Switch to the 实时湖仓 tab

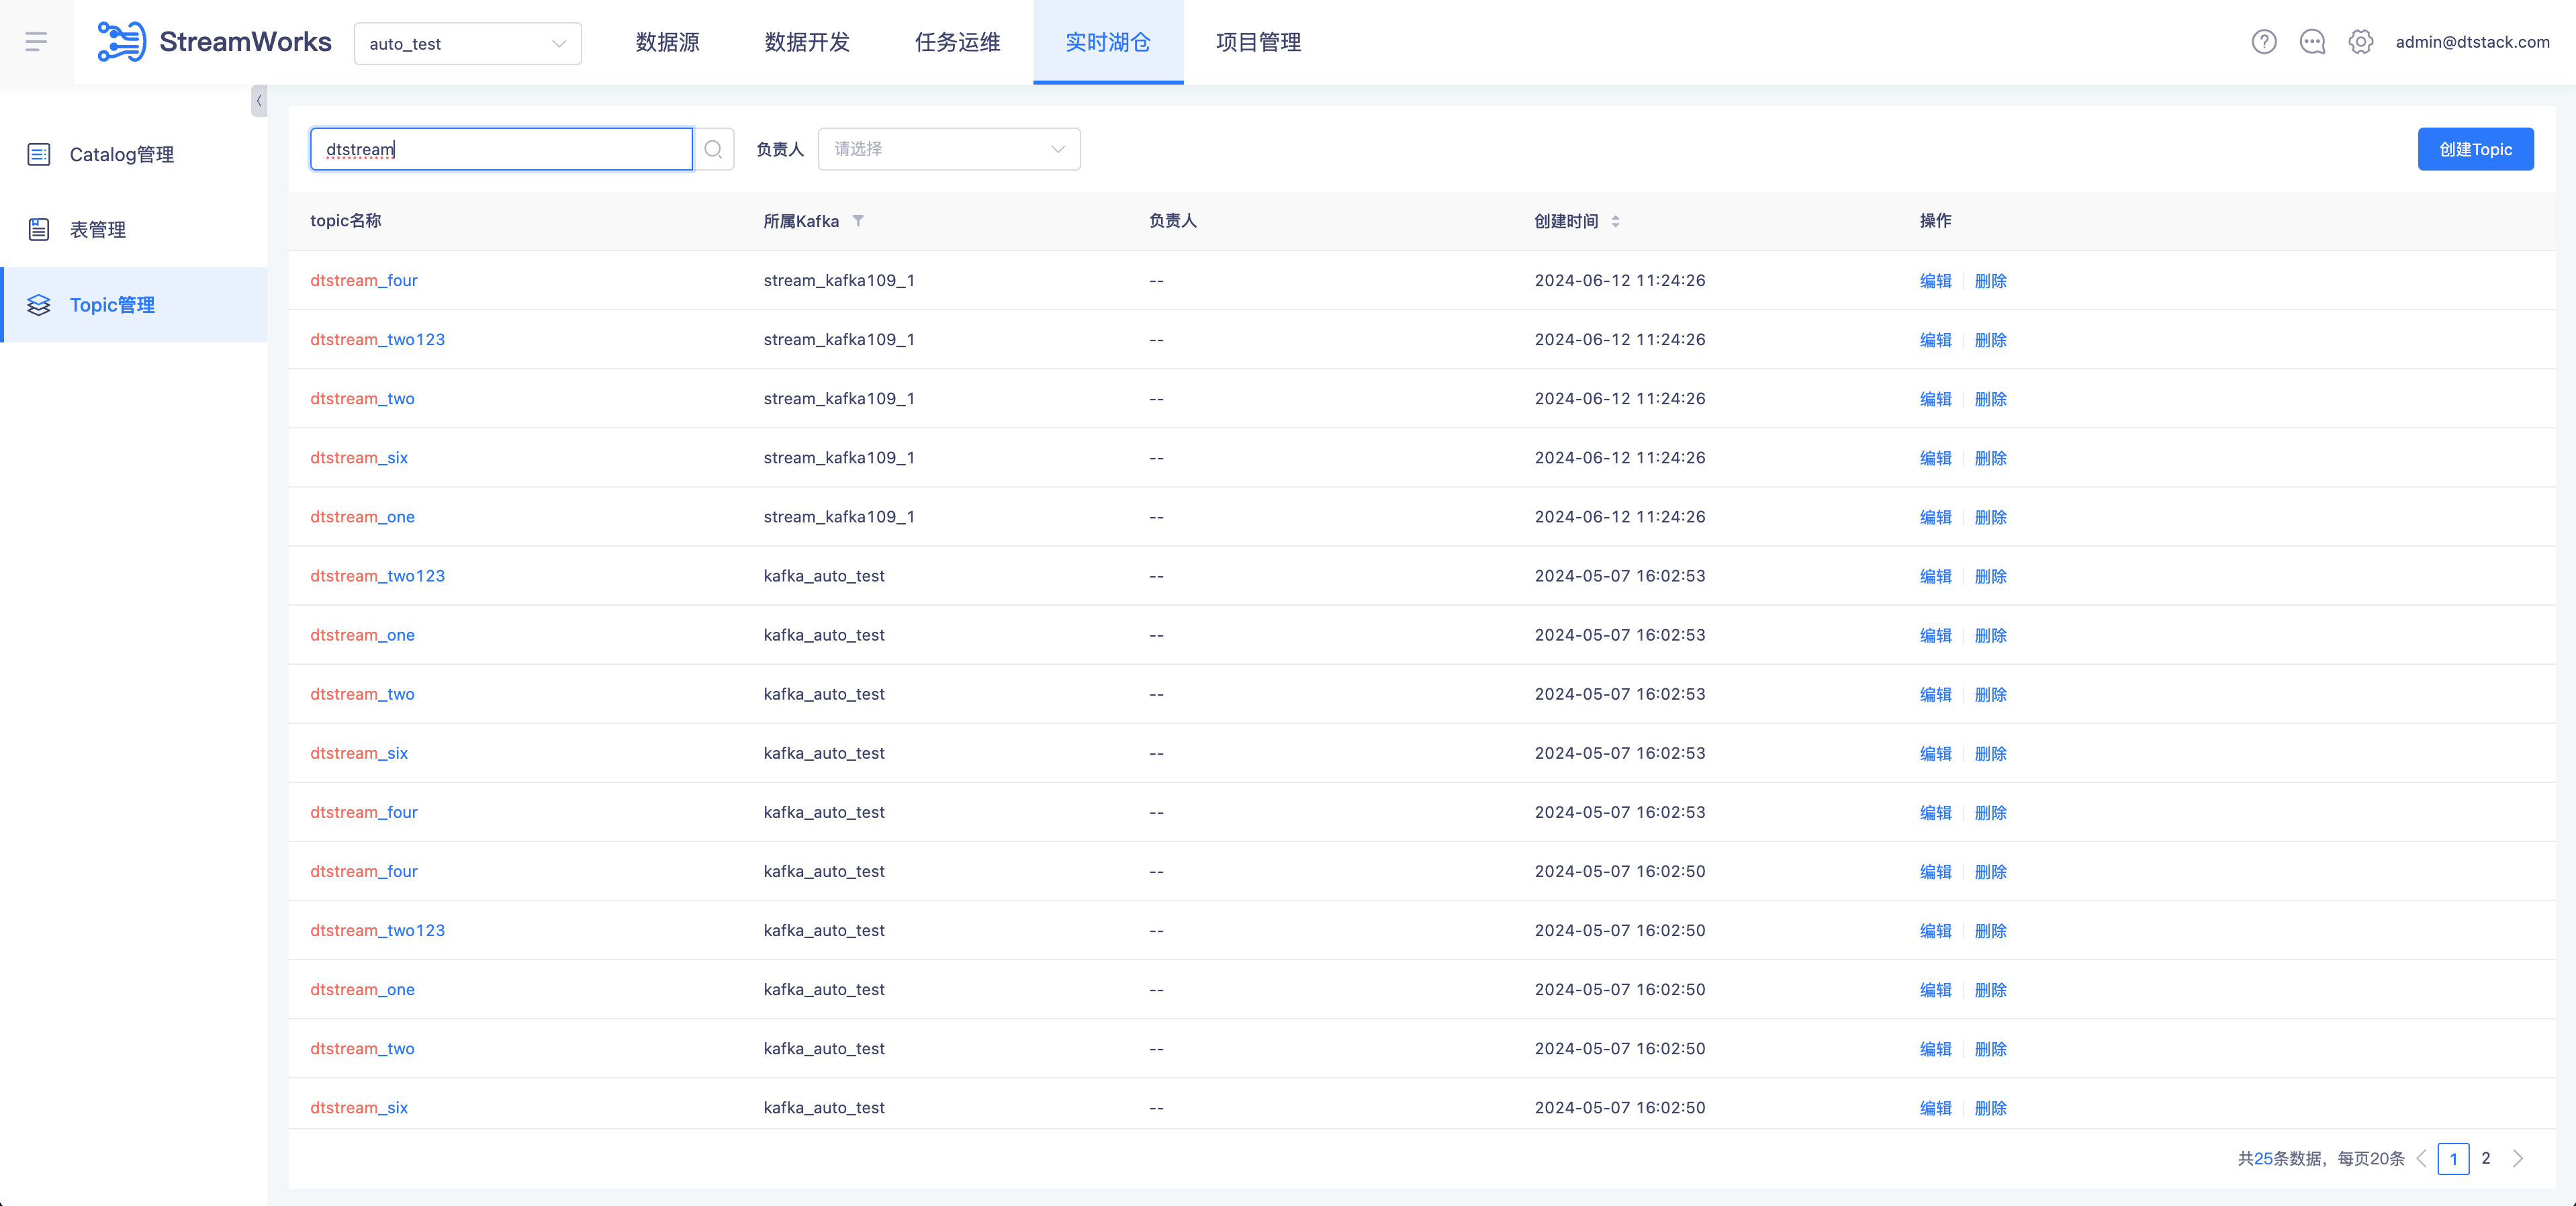(1108, 42)
